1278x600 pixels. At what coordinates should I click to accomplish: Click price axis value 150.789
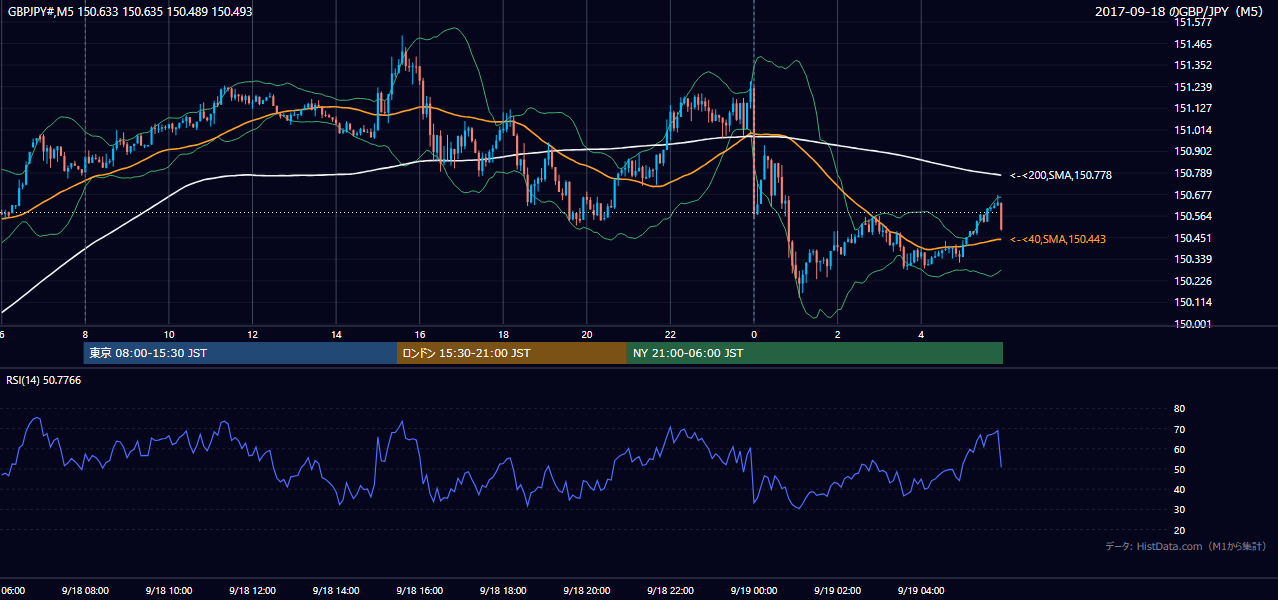pyautogui.click(x=1193, y=174)
